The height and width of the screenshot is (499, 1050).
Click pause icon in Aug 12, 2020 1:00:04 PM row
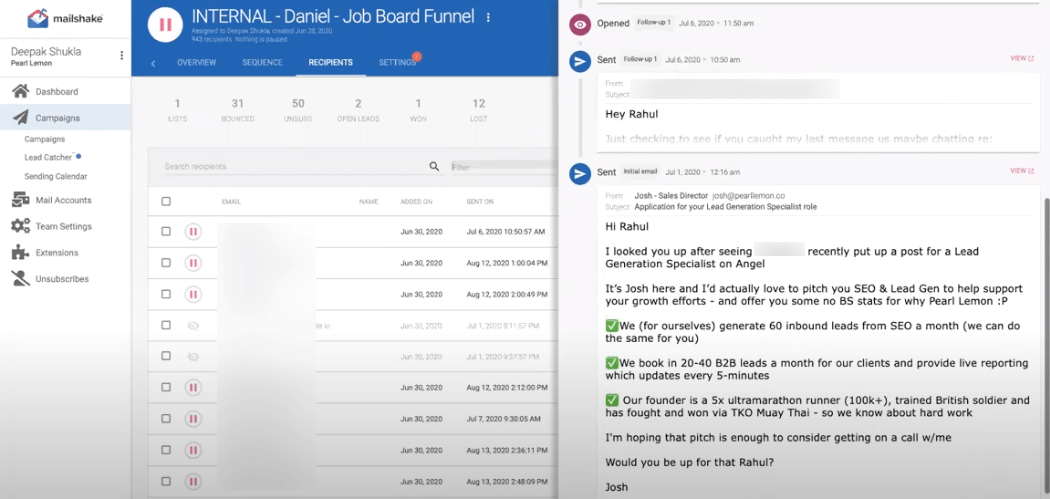(x=193, y=263)
